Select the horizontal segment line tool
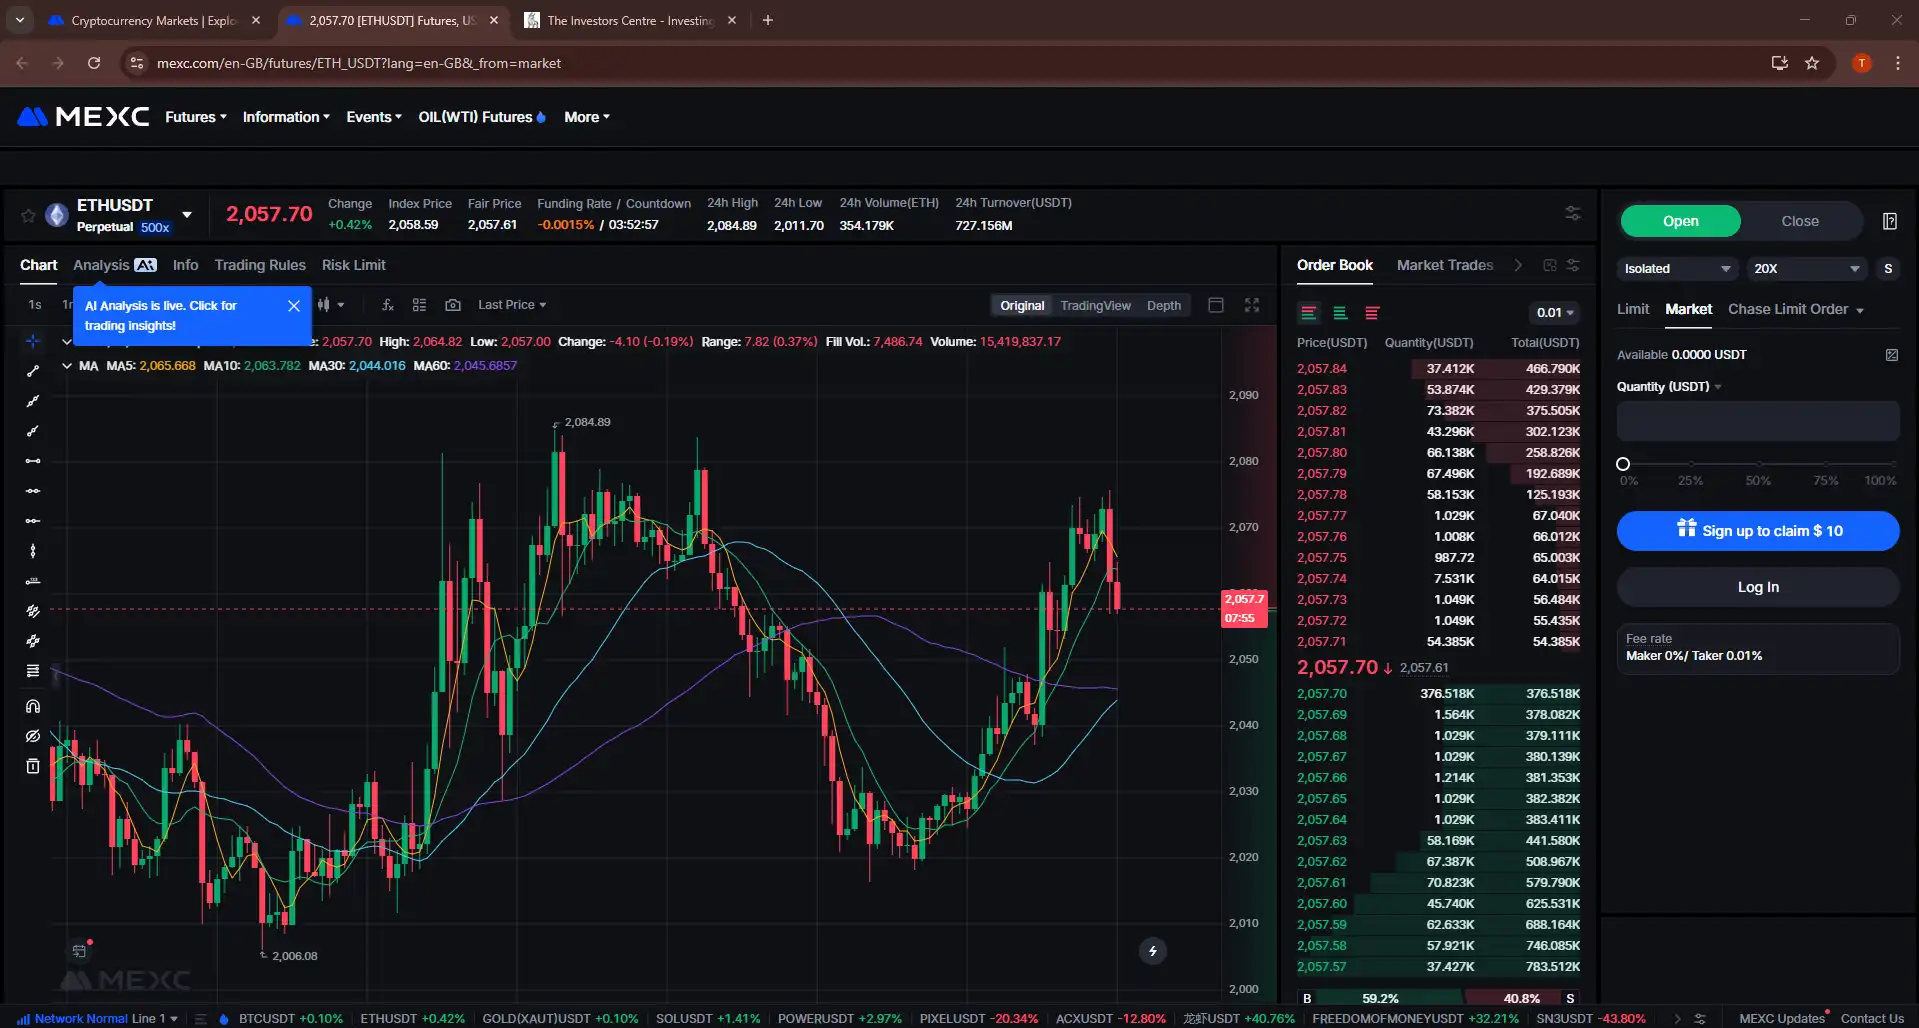 [x=33, y=461]
